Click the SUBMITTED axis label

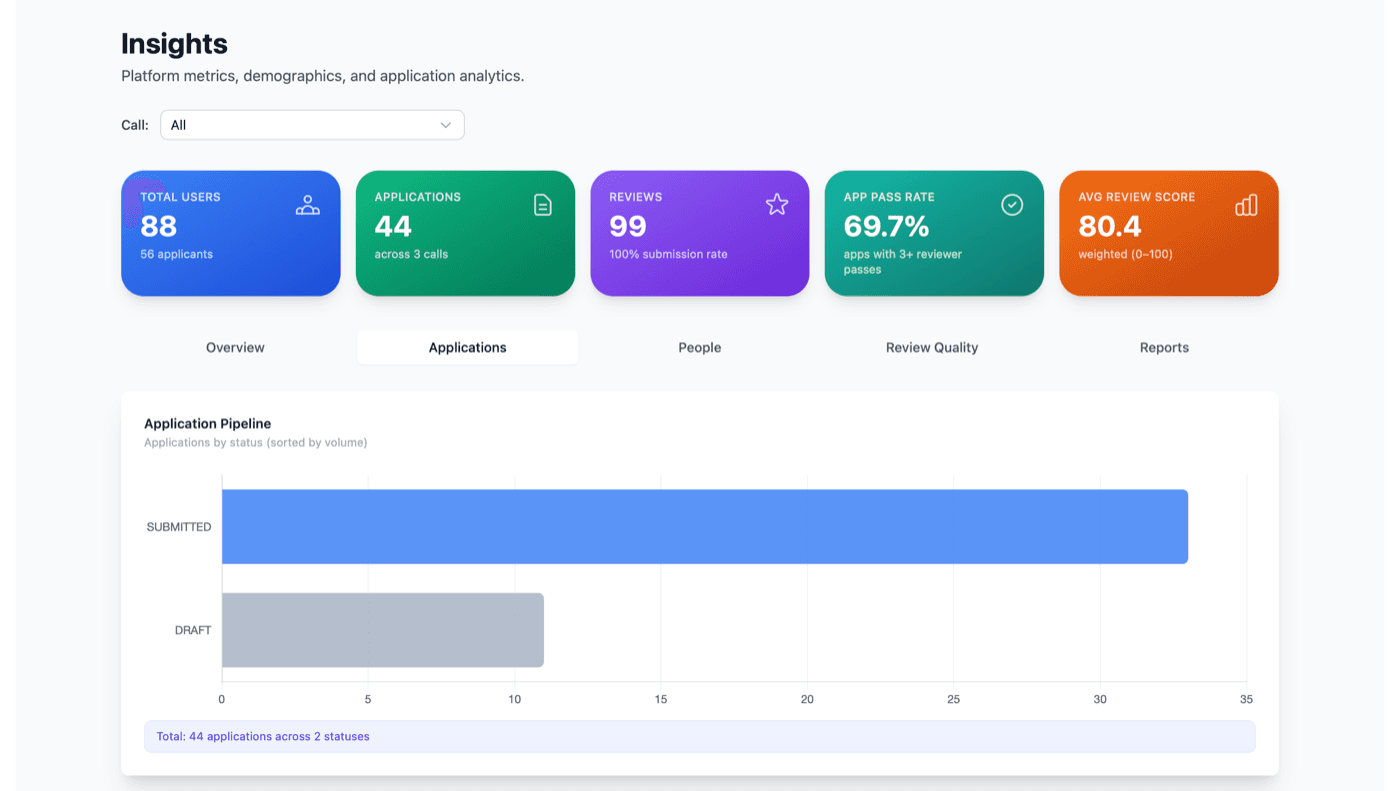tap(179, 527)
